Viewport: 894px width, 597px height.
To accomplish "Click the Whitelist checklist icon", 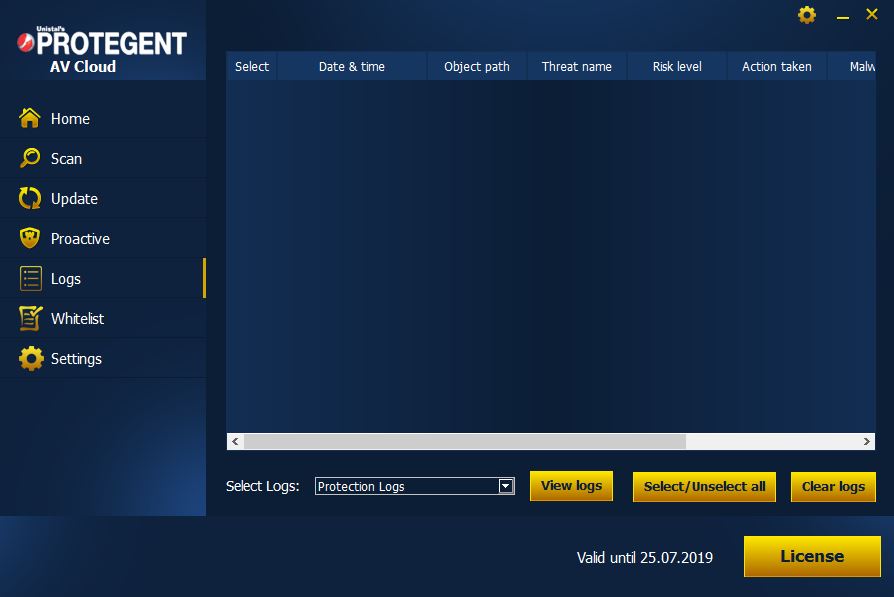I will [31, 318].
